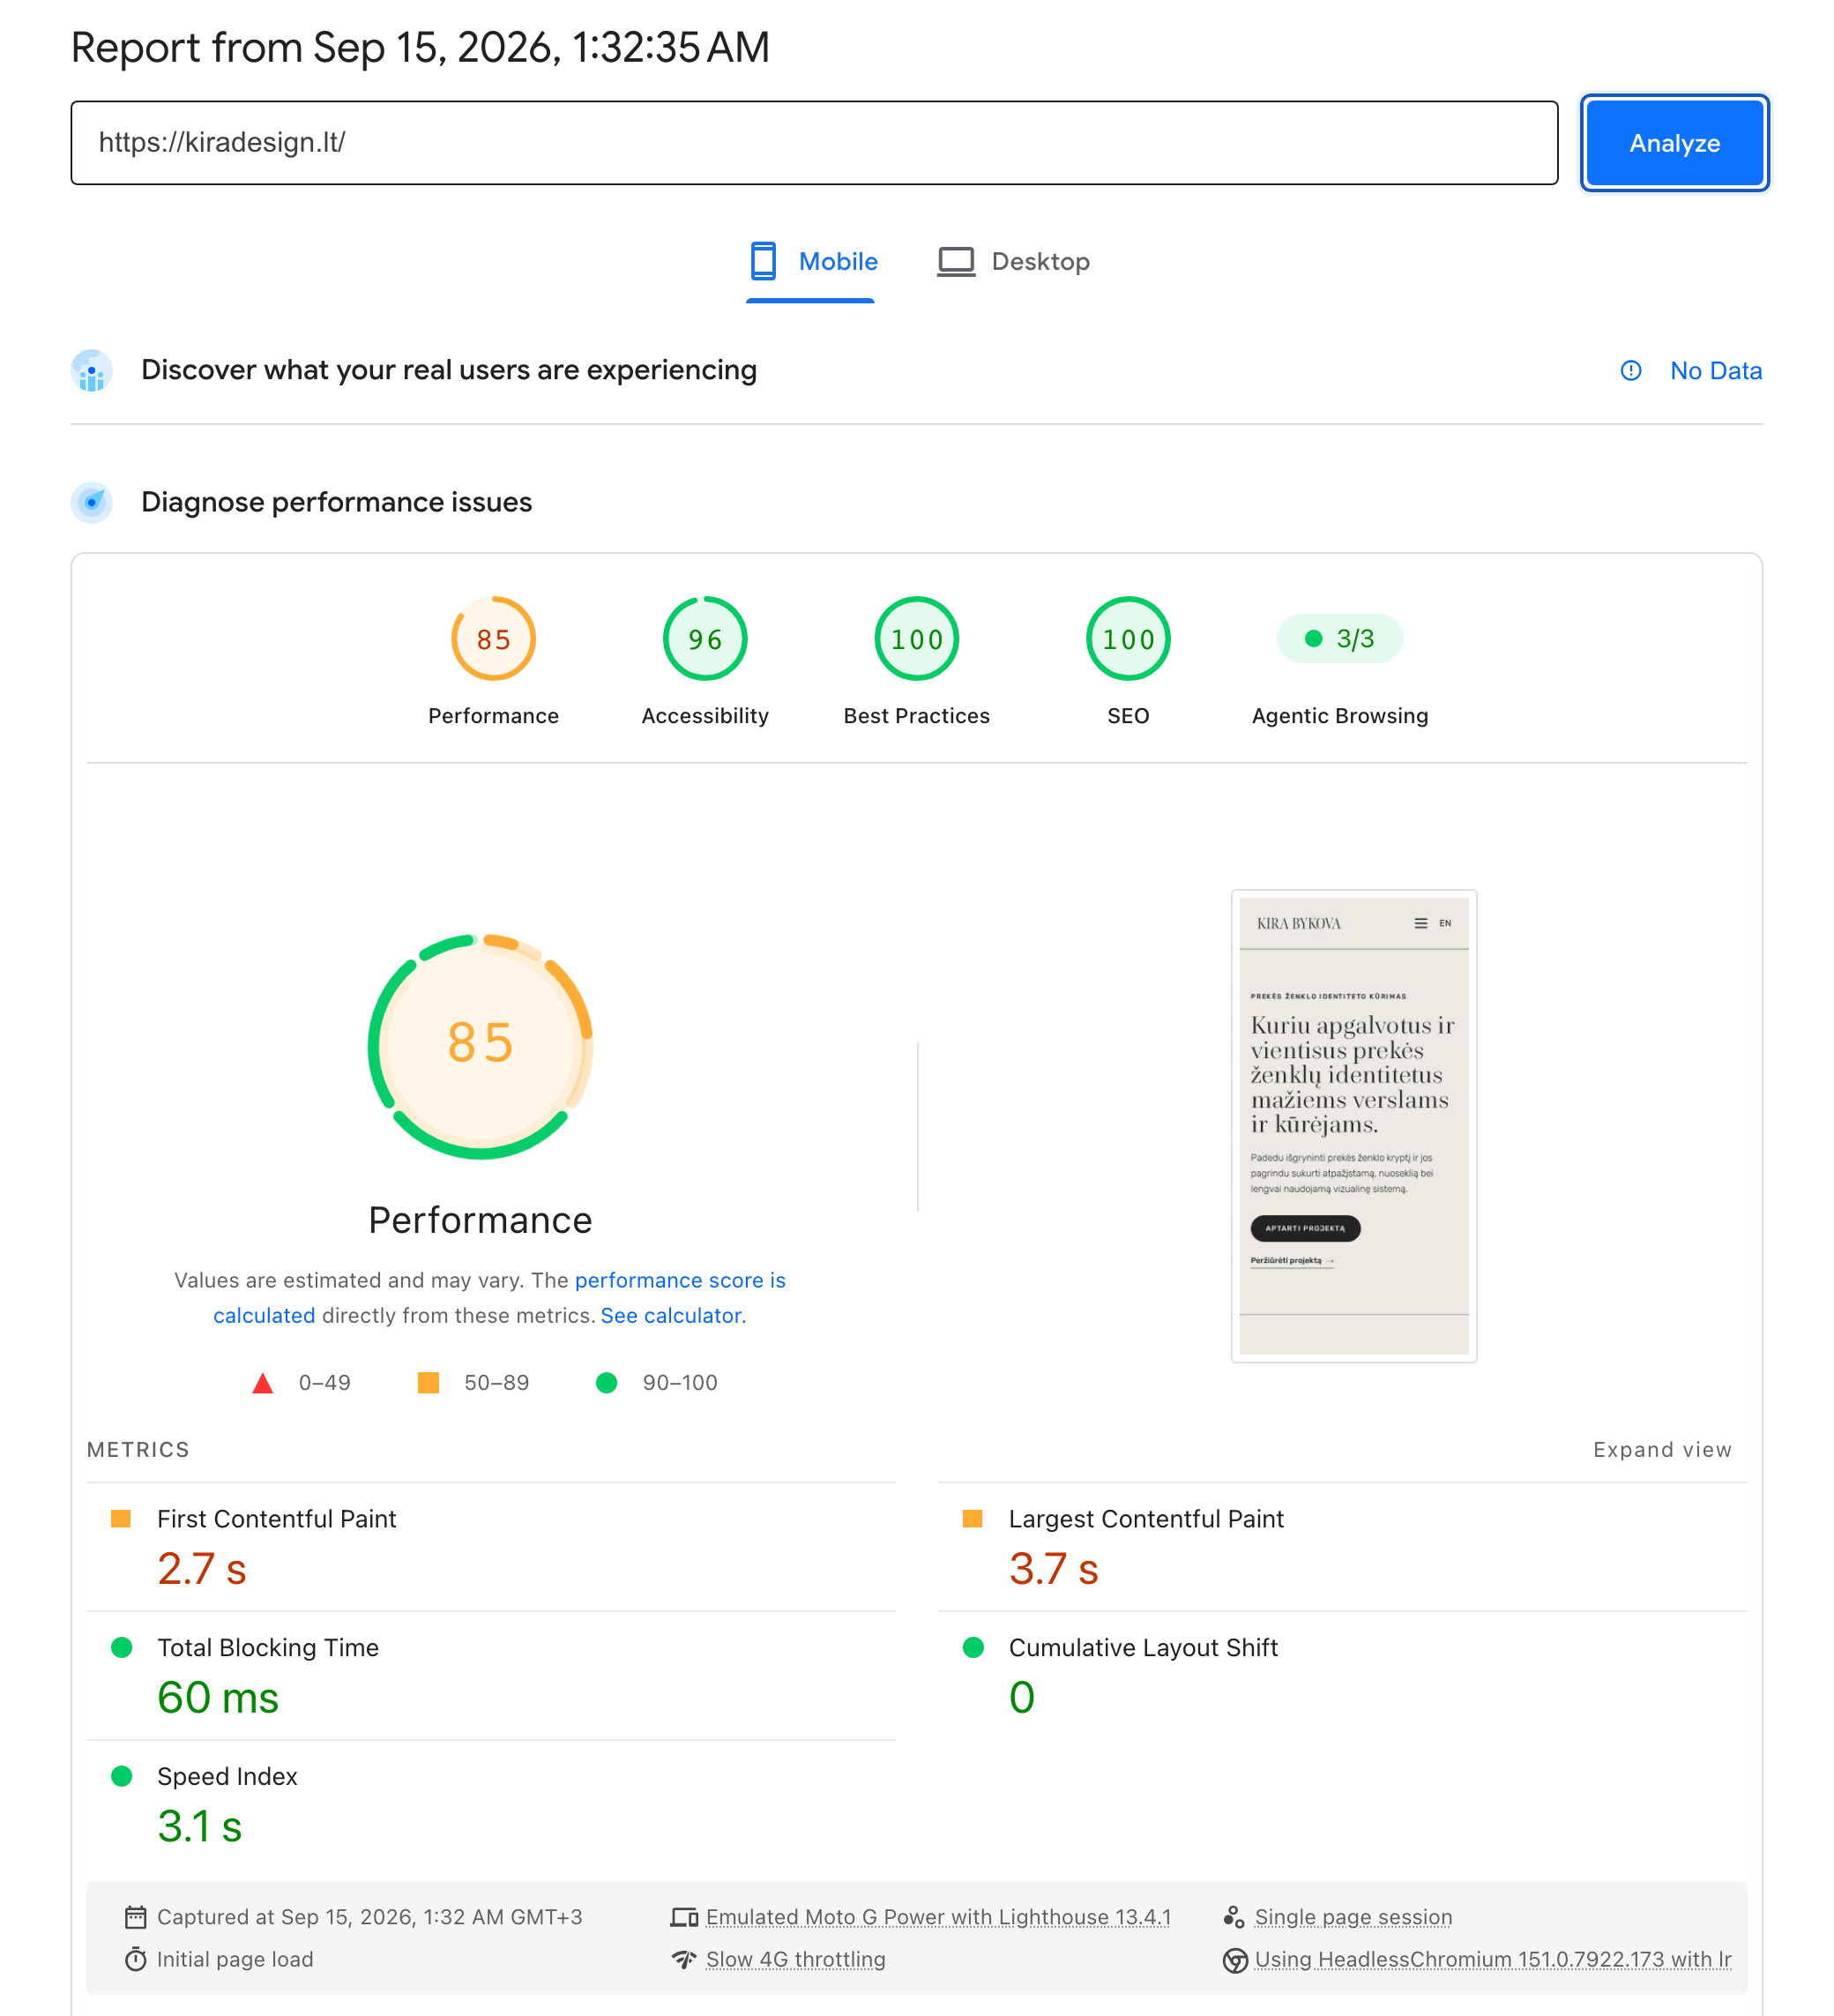
Task: Click the URL input field with kiradesign.lt
Action: (x=814, y=143)
